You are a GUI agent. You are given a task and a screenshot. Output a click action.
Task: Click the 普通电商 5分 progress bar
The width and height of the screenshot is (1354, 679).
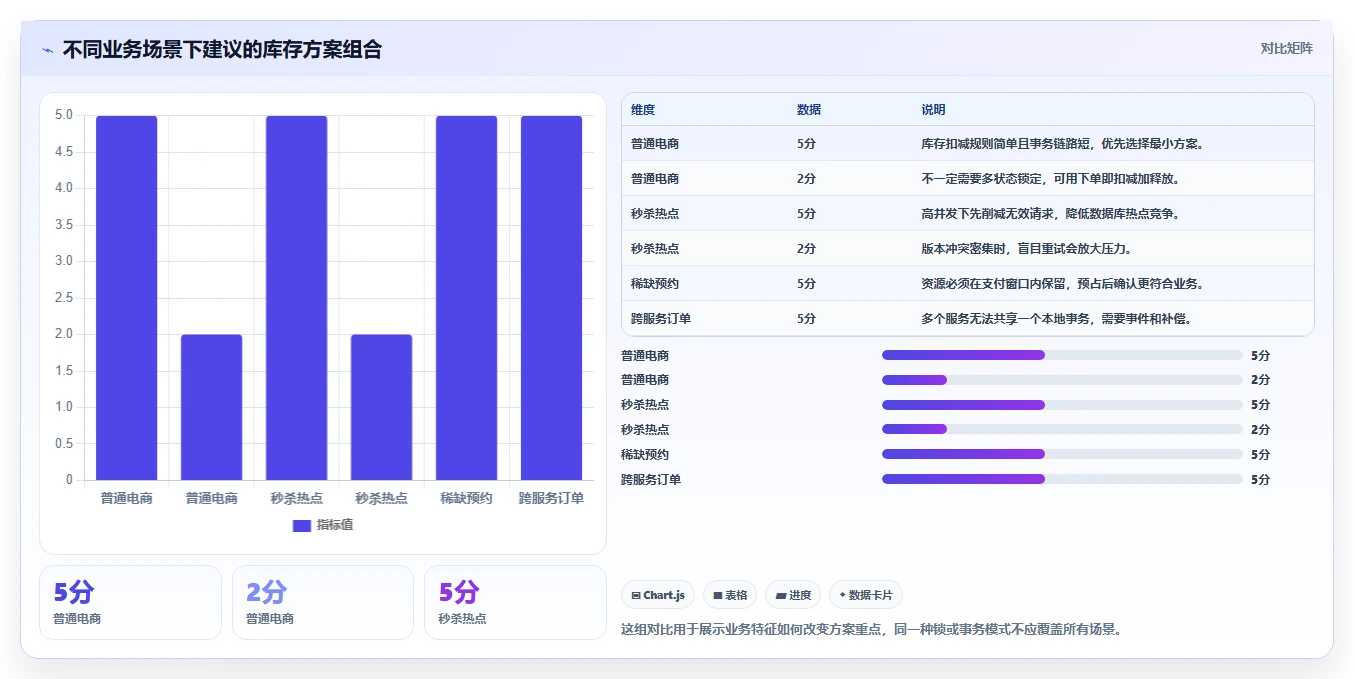(1062, 355)
